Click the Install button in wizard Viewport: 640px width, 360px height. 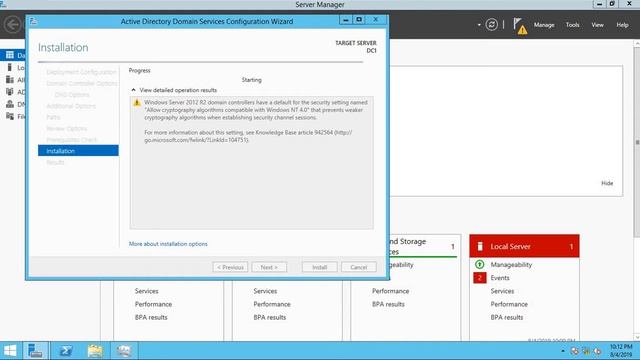point(320,267)
